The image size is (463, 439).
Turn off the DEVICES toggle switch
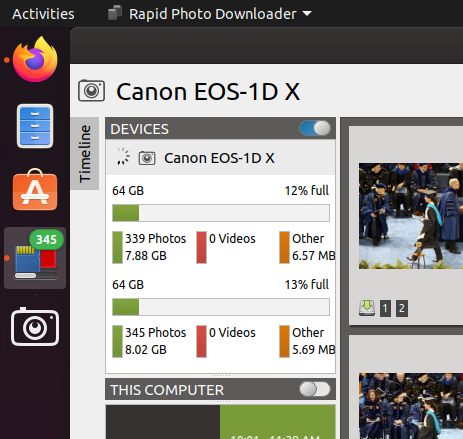coord(315,128)
